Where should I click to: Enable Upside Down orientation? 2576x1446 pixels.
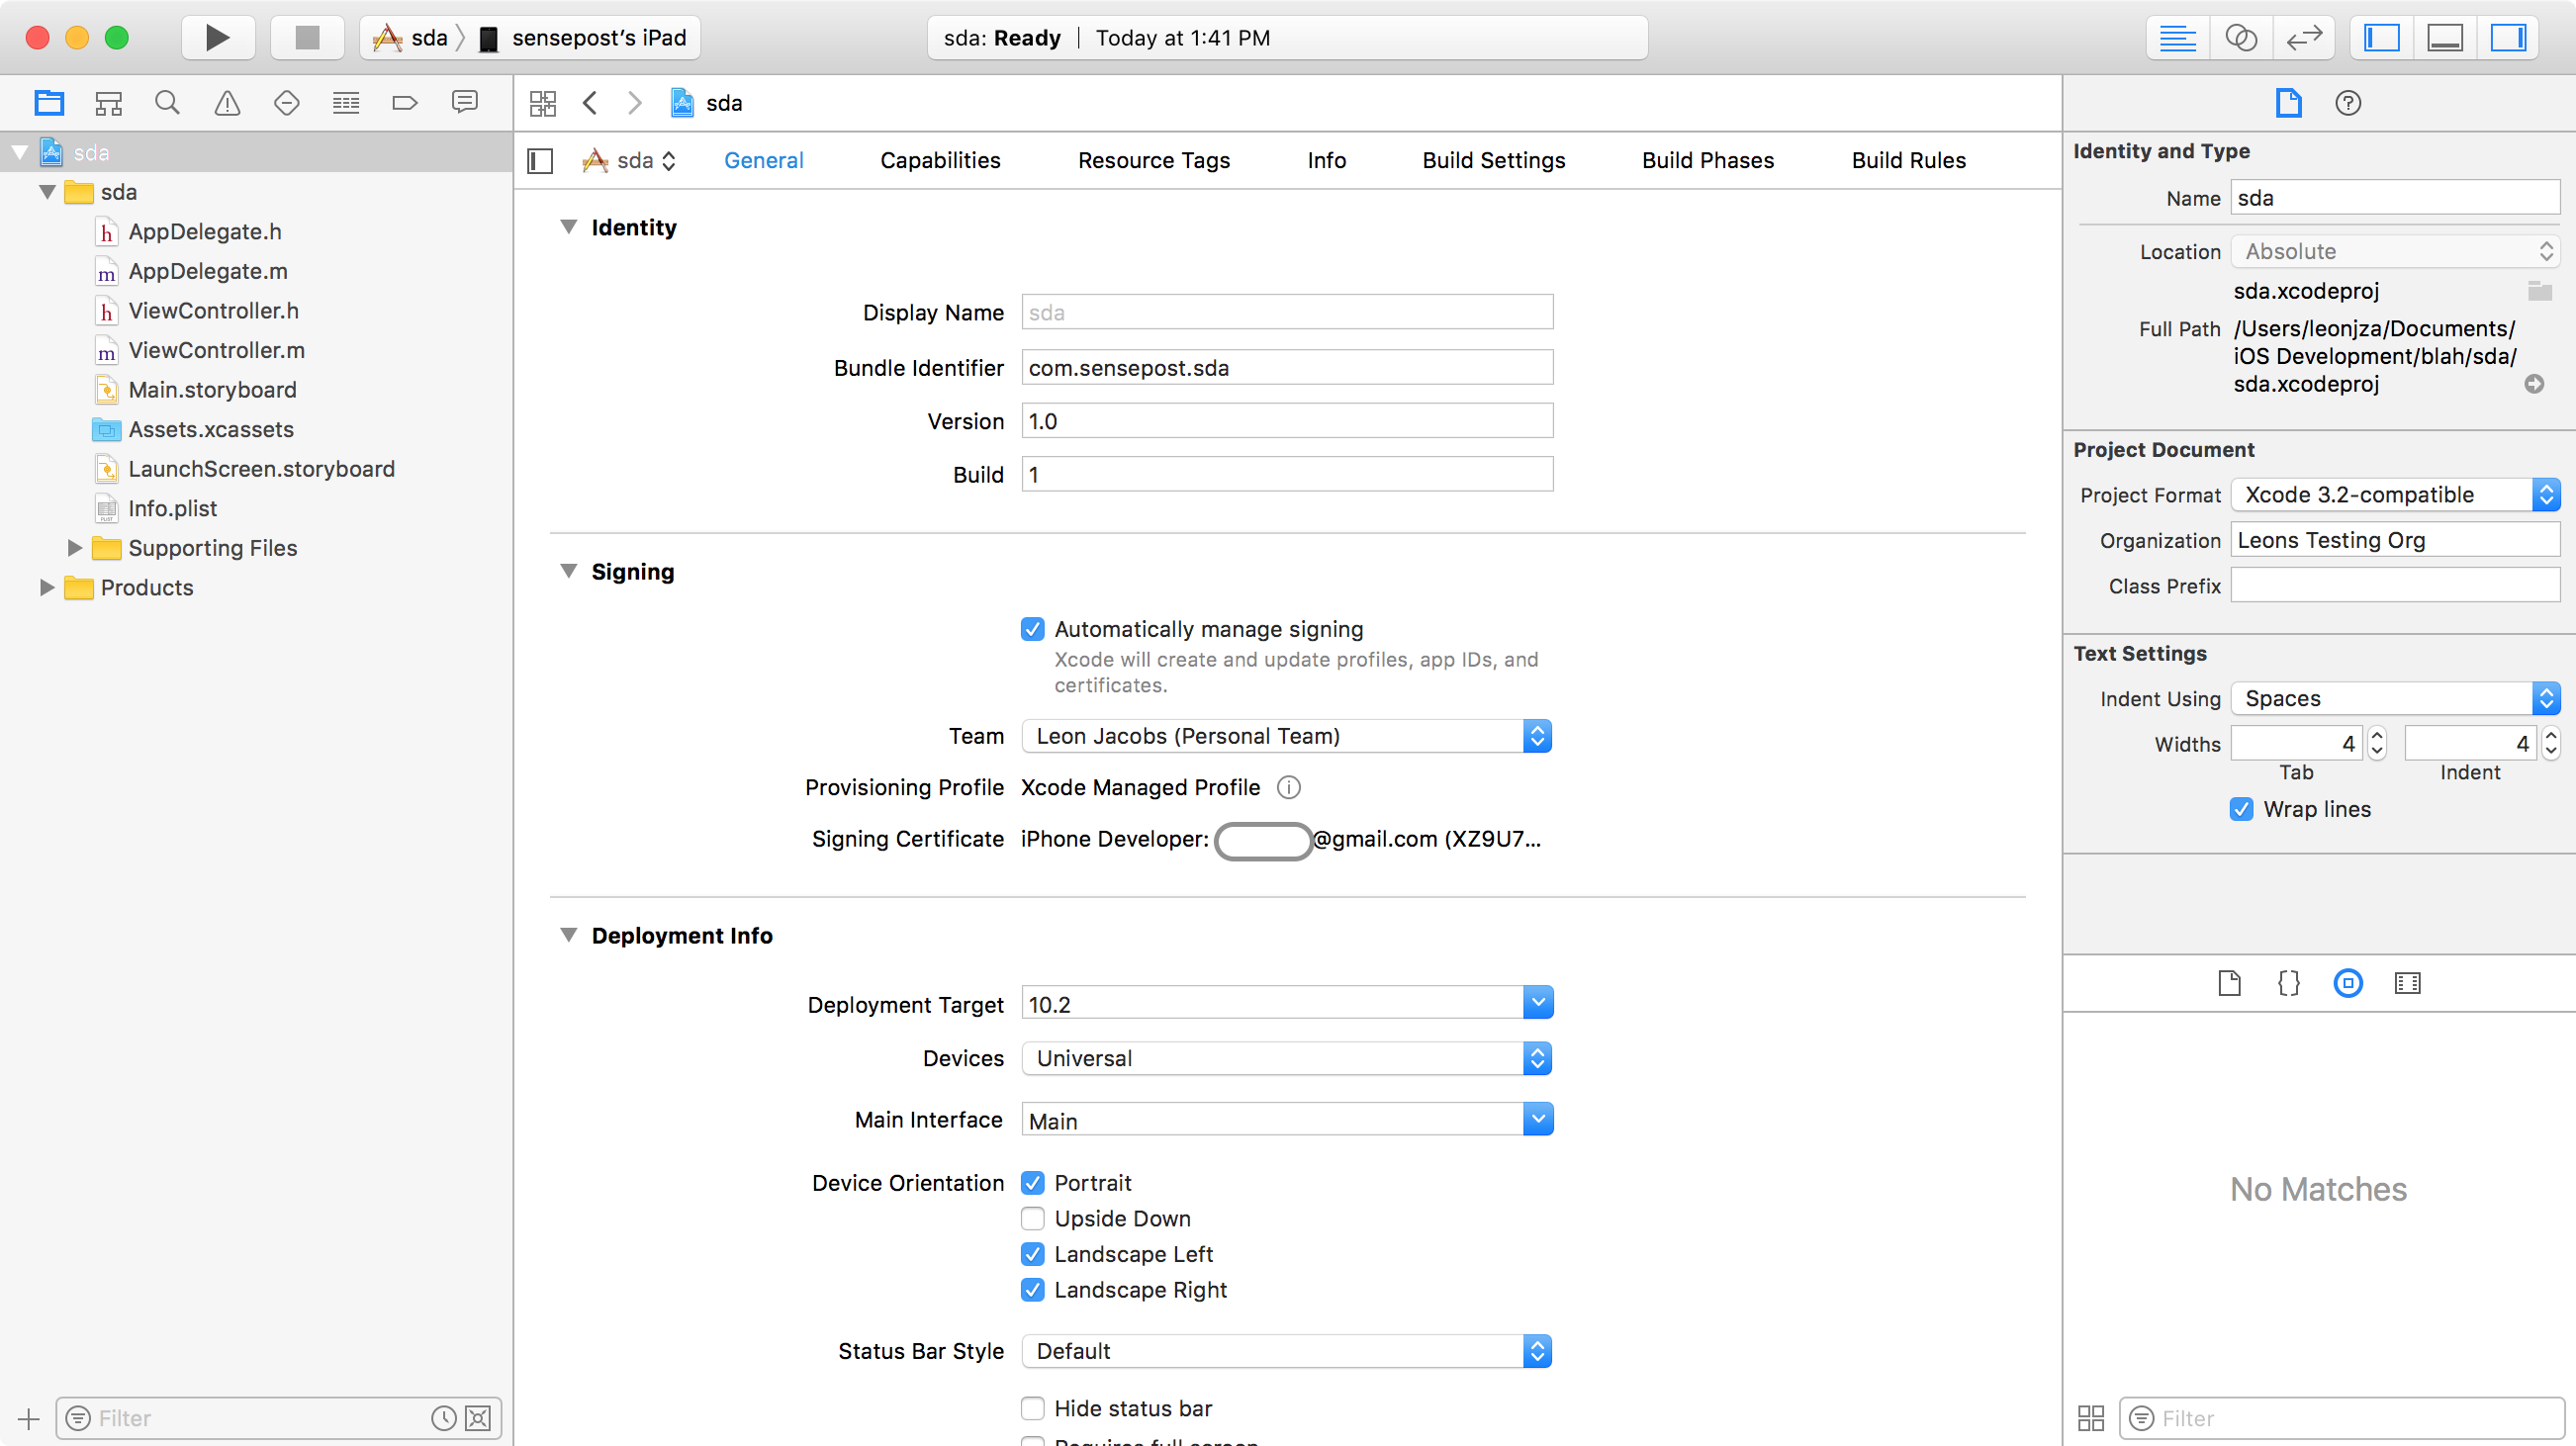(x=1033, y=1218)
